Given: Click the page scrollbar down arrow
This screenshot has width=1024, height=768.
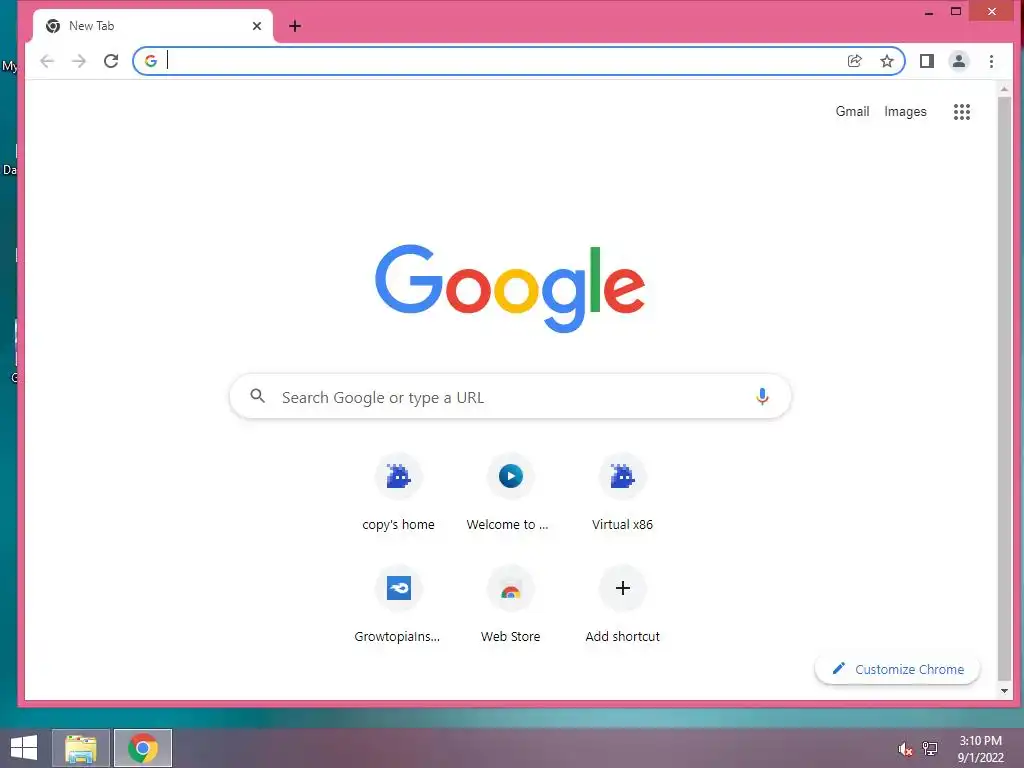Looking at the screenshot, I should (1004, 691).
